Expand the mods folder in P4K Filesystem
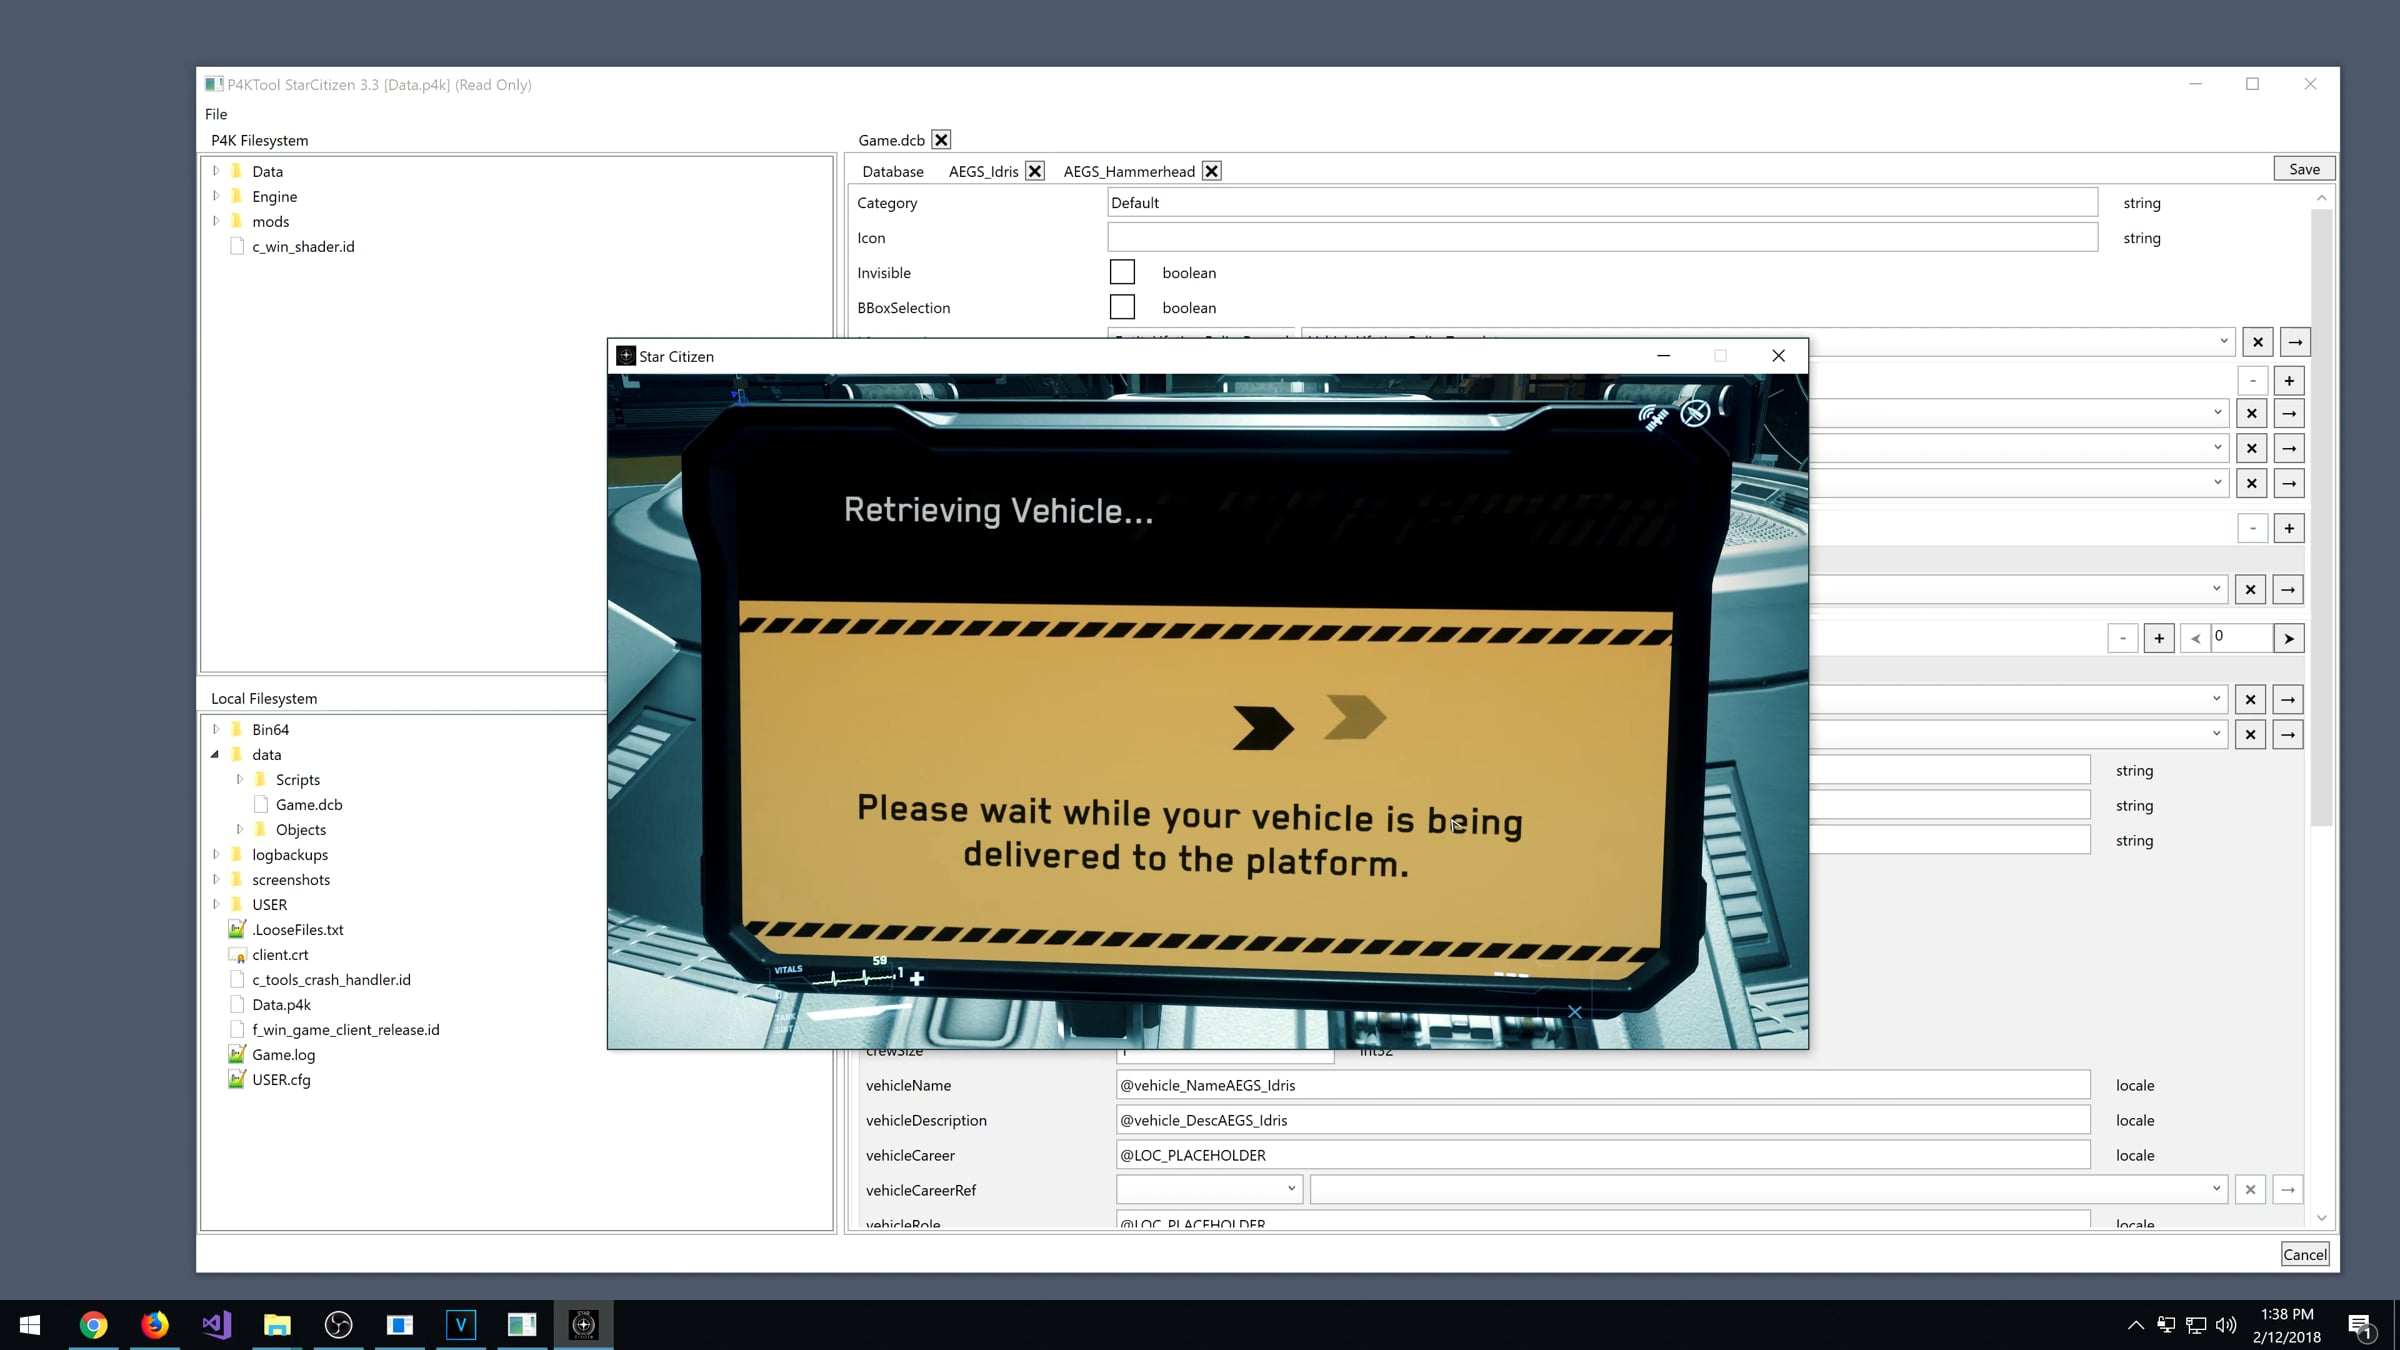 click(216, 221)
